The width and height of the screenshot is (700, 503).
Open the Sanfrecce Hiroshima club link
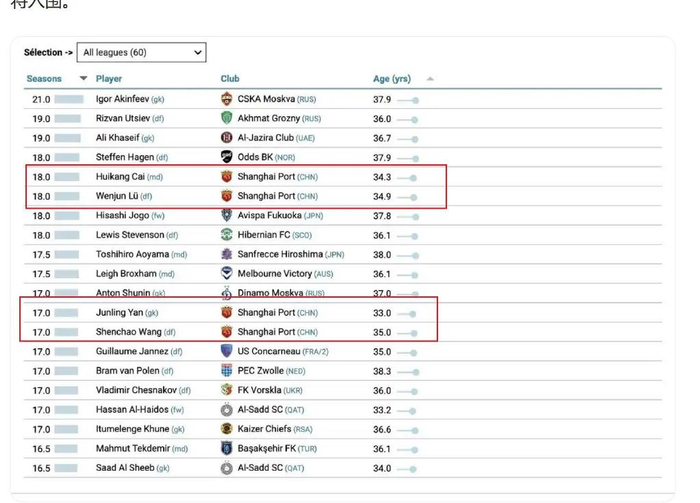(x=282, y=254)
